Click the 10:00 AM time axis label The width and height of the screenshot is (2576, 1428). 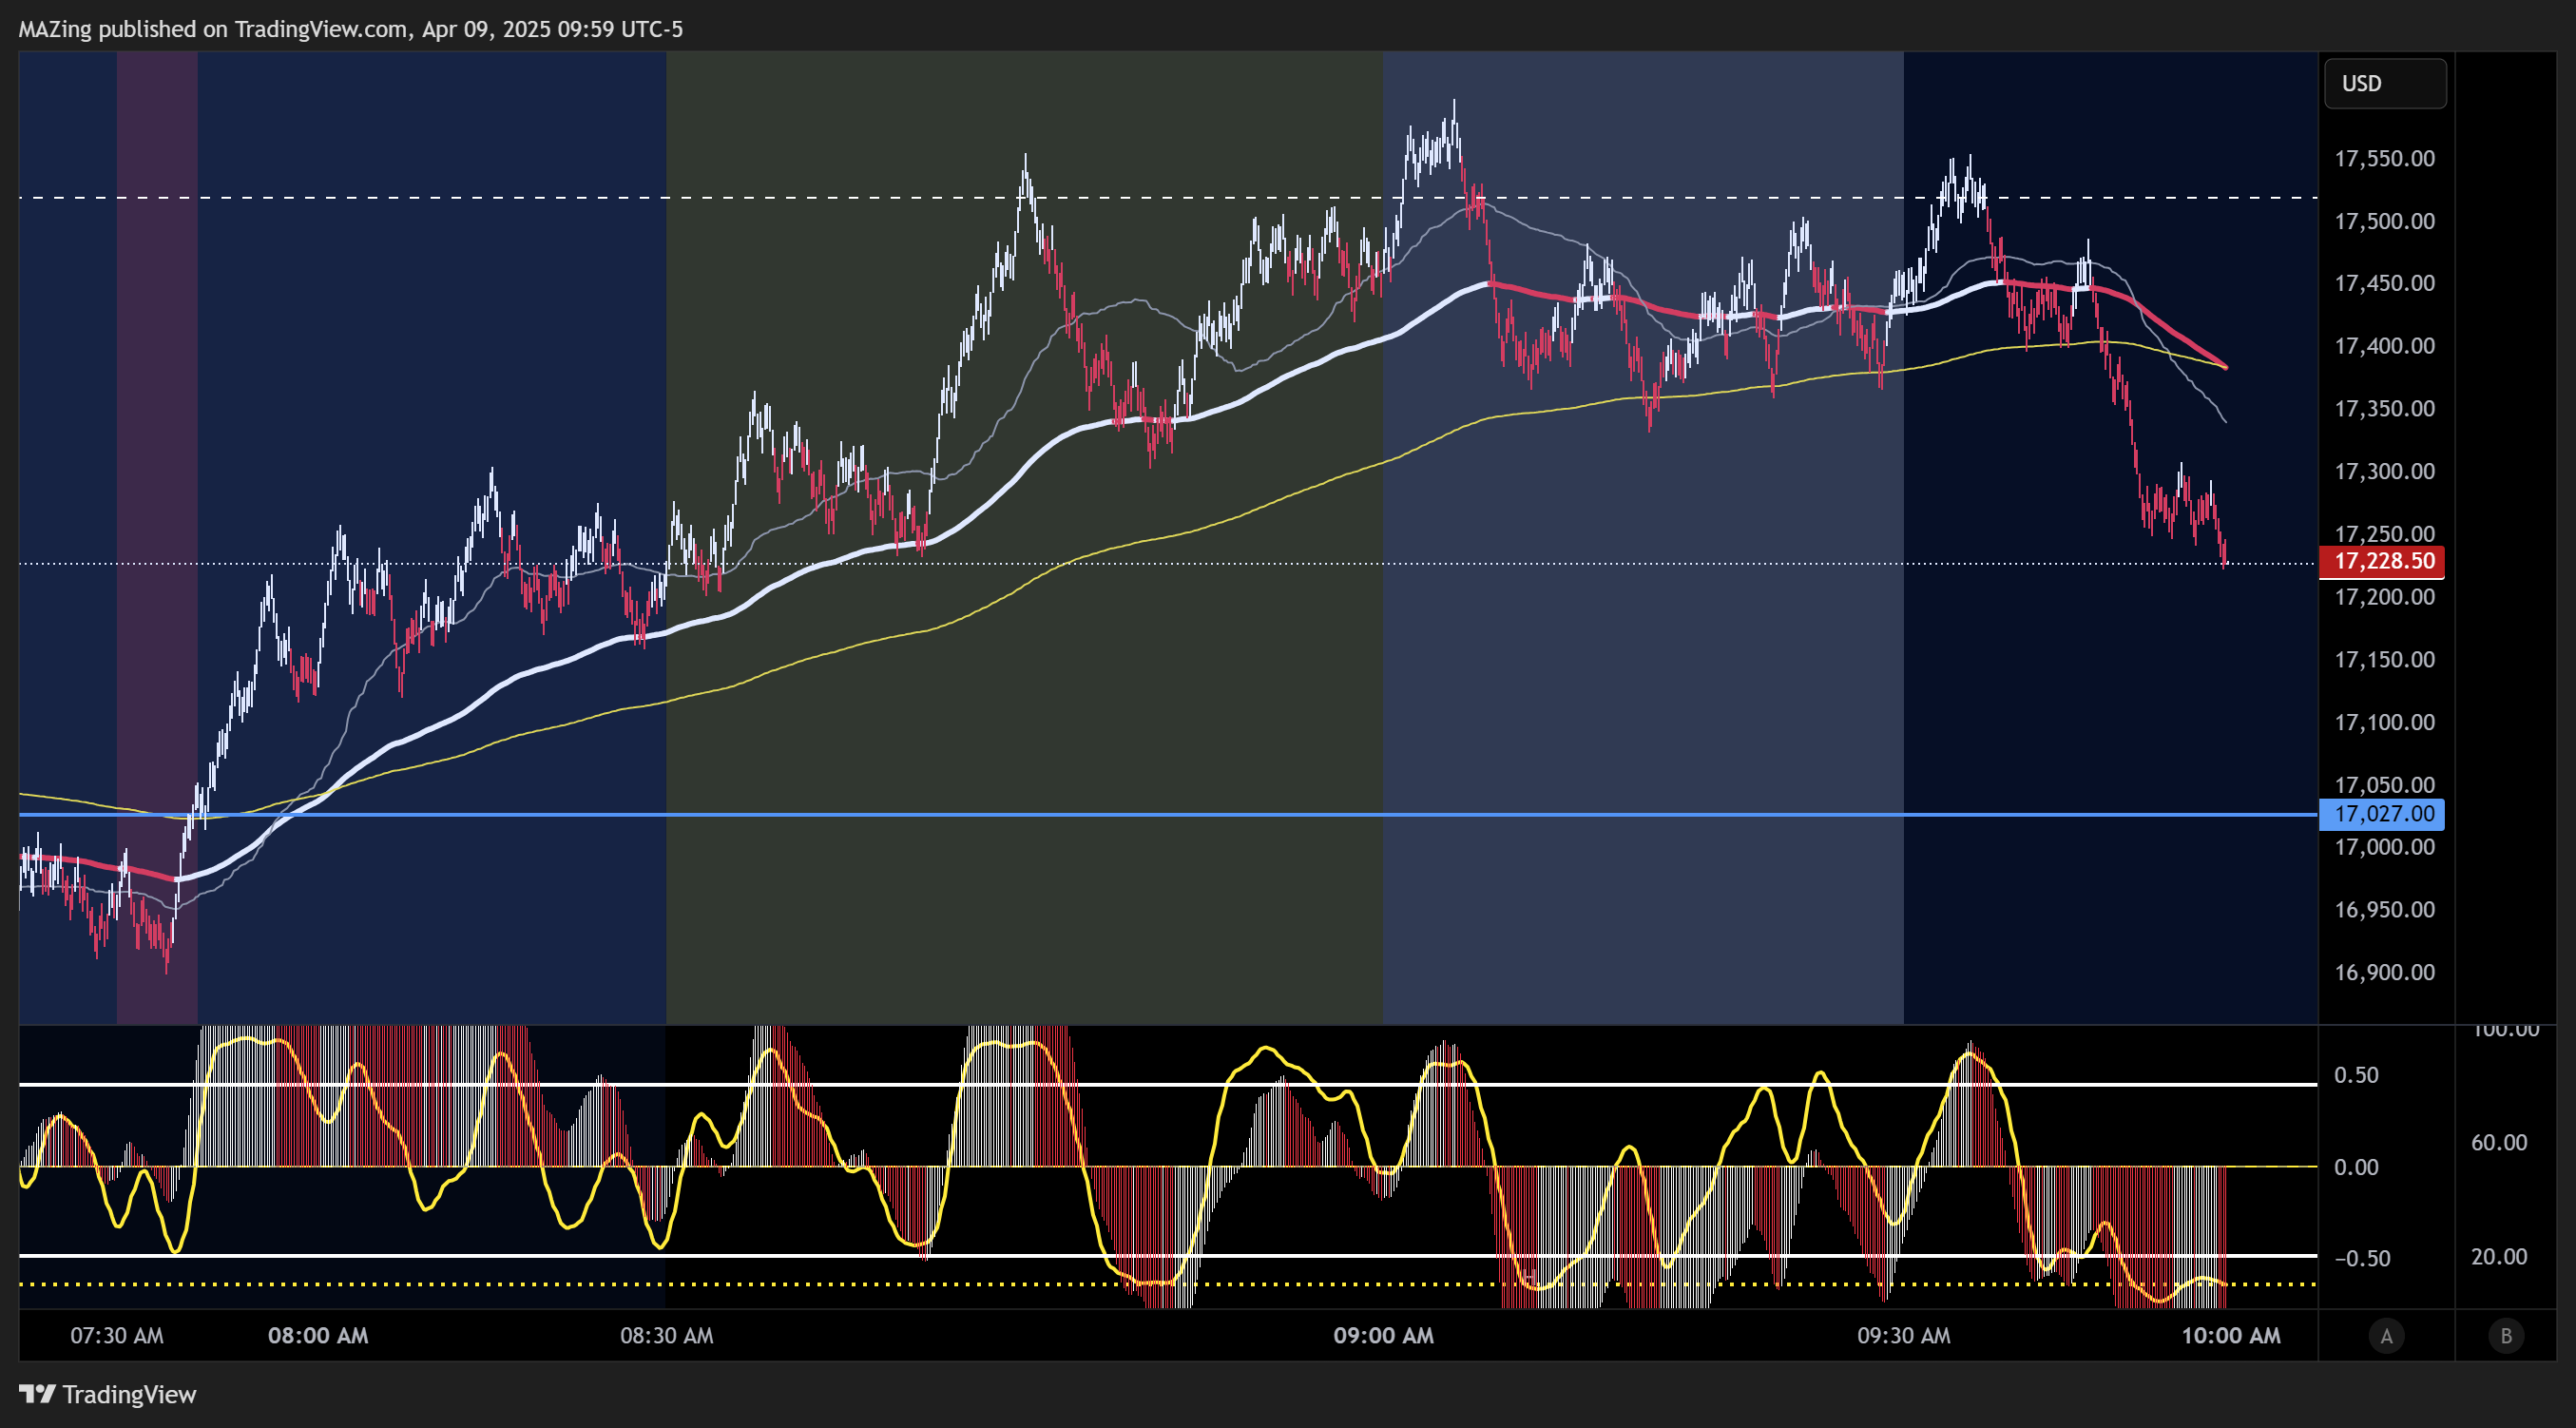click(x=2231, y=1336)
